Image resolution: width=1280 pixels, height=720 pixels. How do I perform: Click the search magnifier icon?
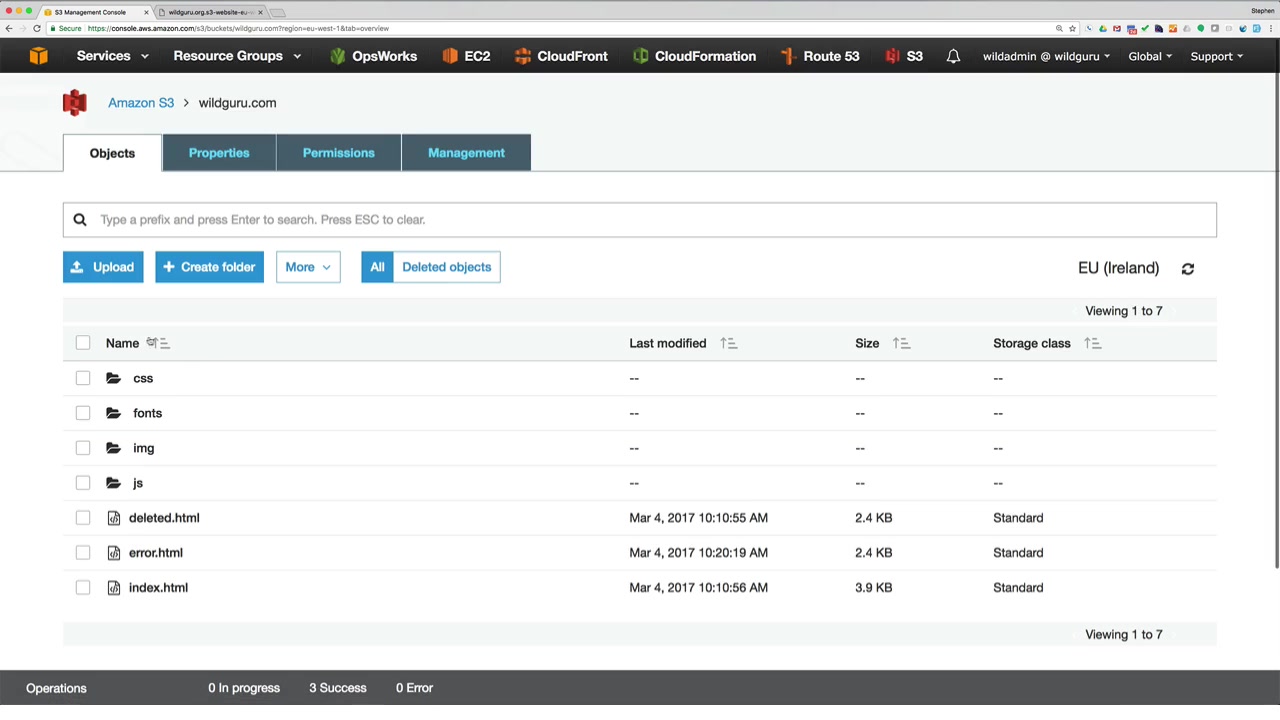[x=80, y=220]
